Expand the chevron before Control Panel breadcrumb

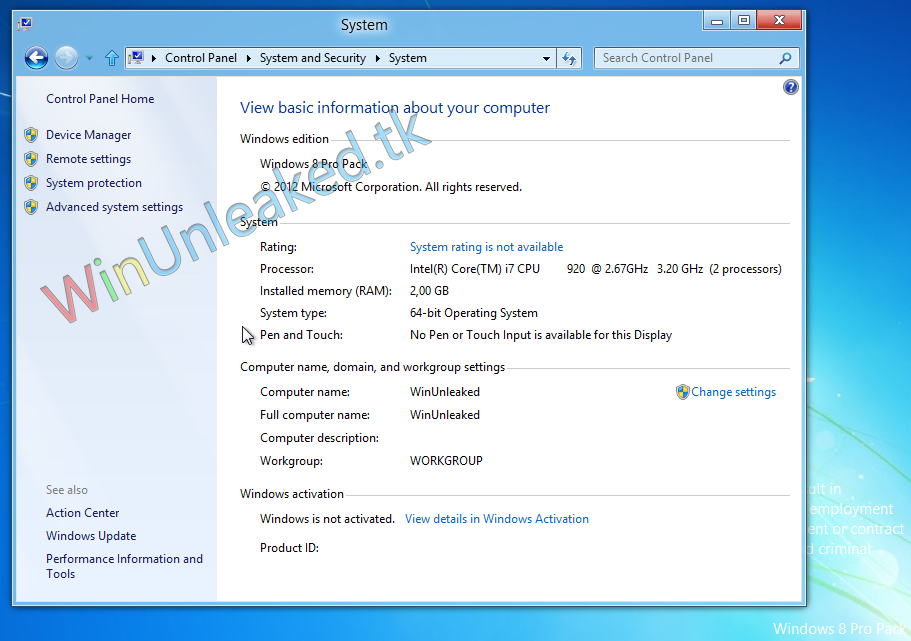[153, 58]
